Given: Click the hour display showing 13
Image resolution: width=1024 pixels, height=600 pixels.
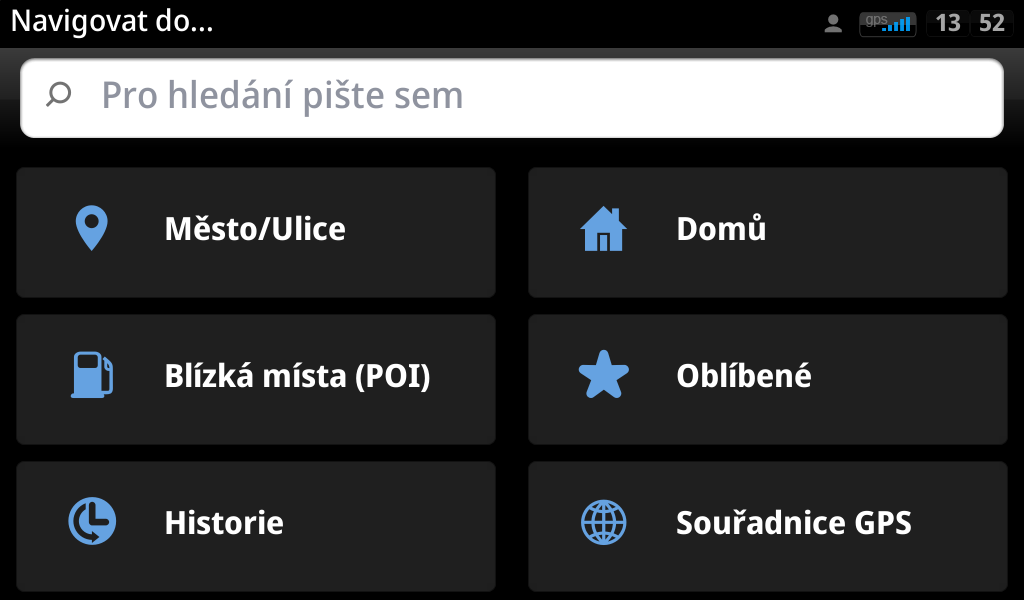Looking at the screenshot, I should [946, 23].
